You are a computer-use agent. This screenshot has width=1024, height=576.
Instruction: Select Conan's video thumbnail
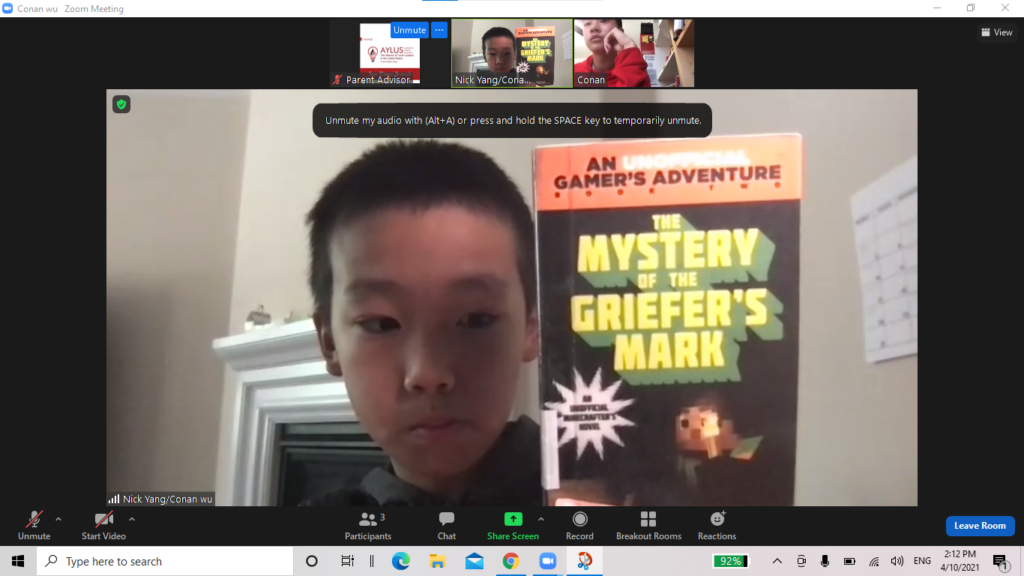coord(633,53)
